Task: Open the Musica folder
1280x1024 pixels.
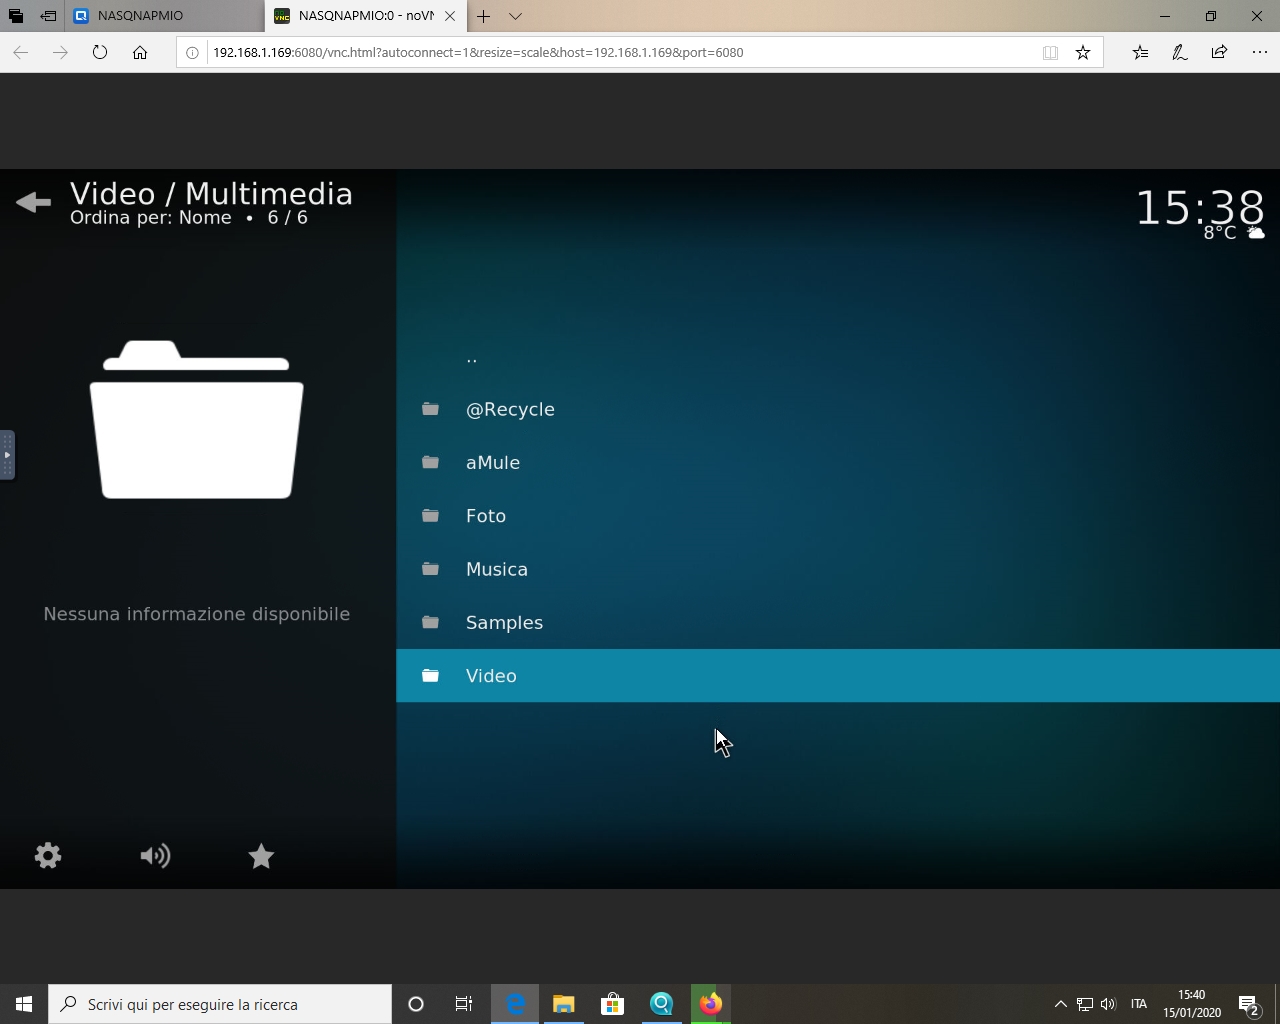Action: [x=497, y=570]
